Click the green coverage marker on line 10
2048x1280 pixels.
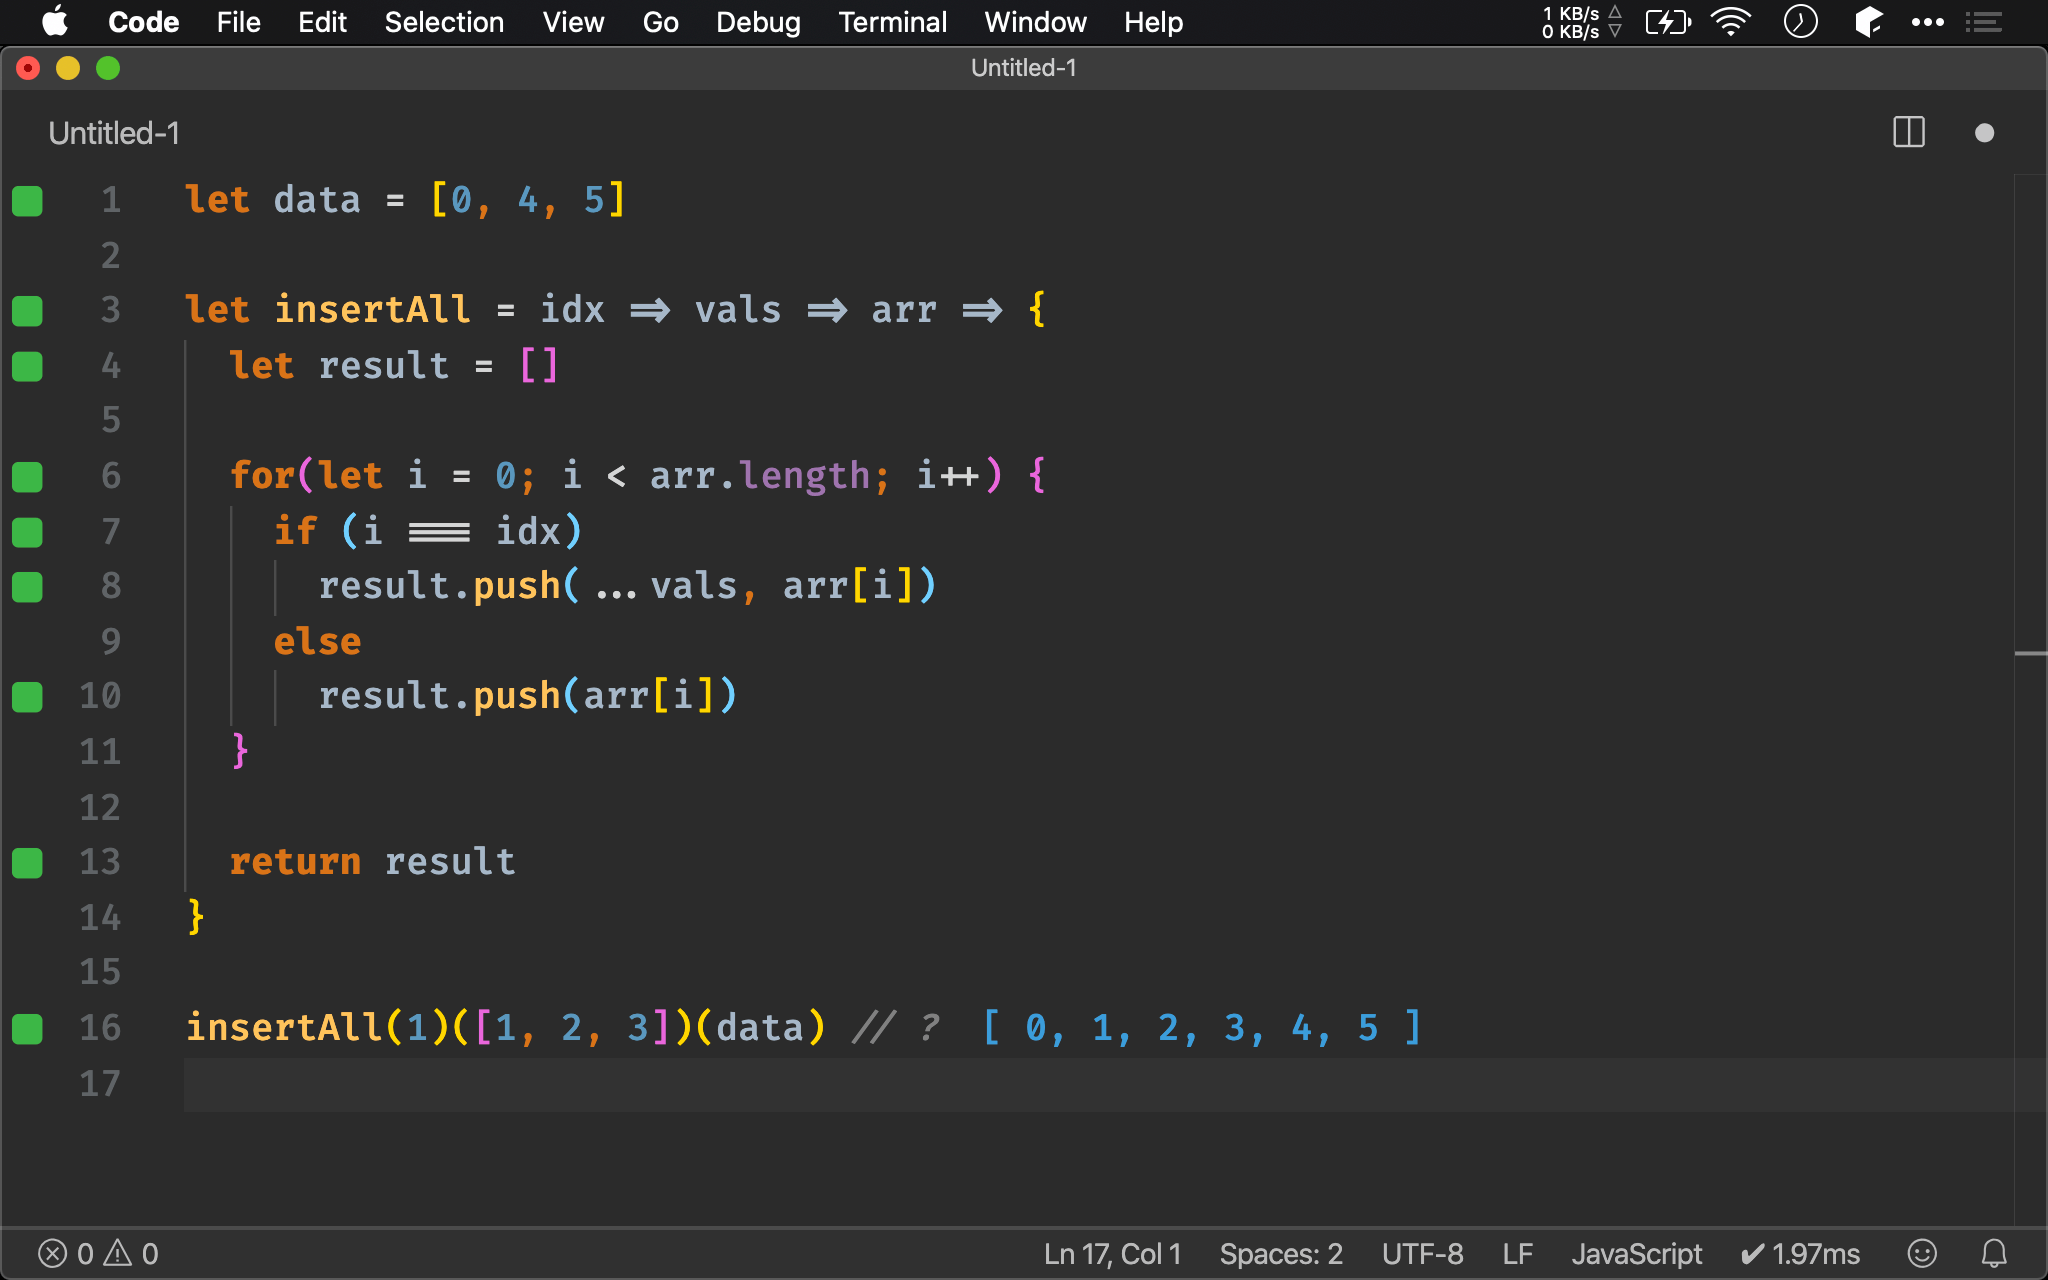28,697
